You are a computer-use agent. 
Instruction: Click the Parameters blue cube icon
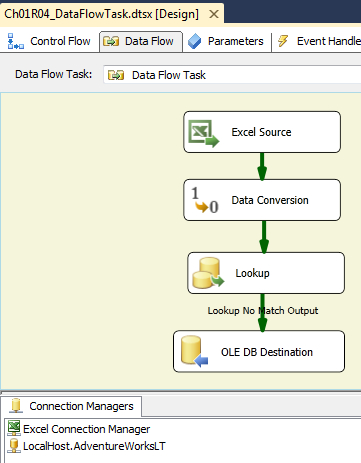[x=194, y=41]
